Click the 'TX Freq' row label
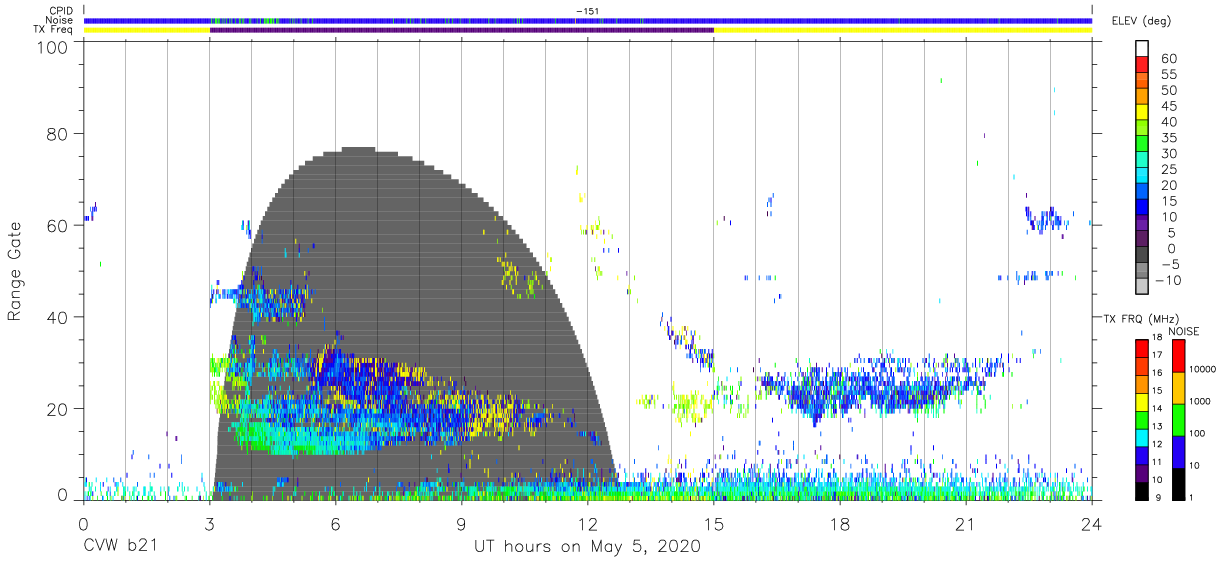This screenshot has height=567, width=1228. pos(54,30)
